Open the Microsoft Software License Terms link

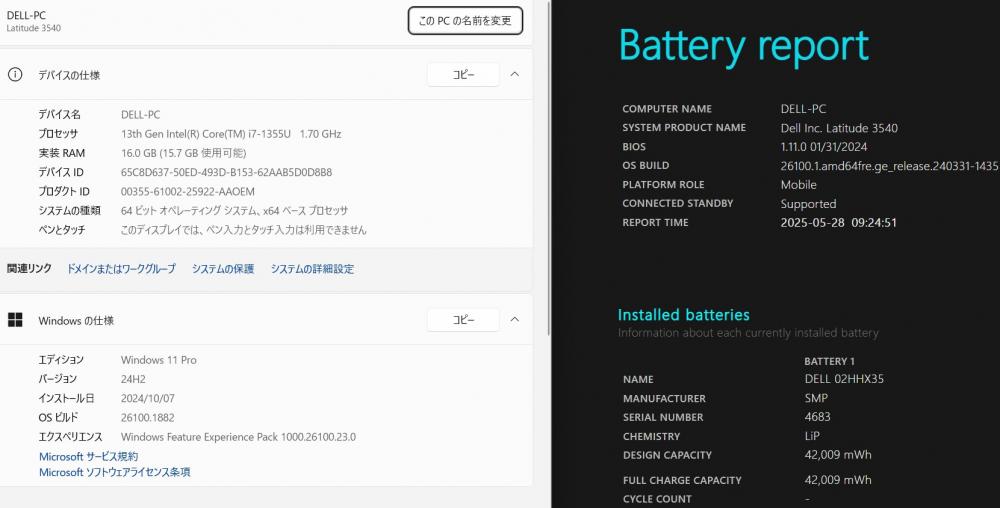click(115, 472)
